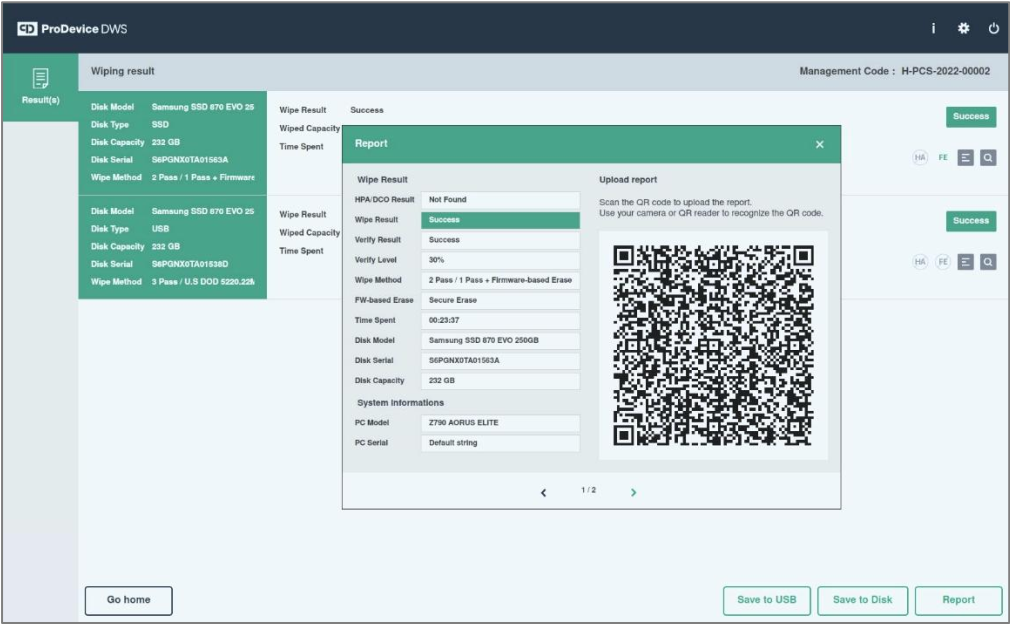Click PC Serial 'Default string' field

500,443
